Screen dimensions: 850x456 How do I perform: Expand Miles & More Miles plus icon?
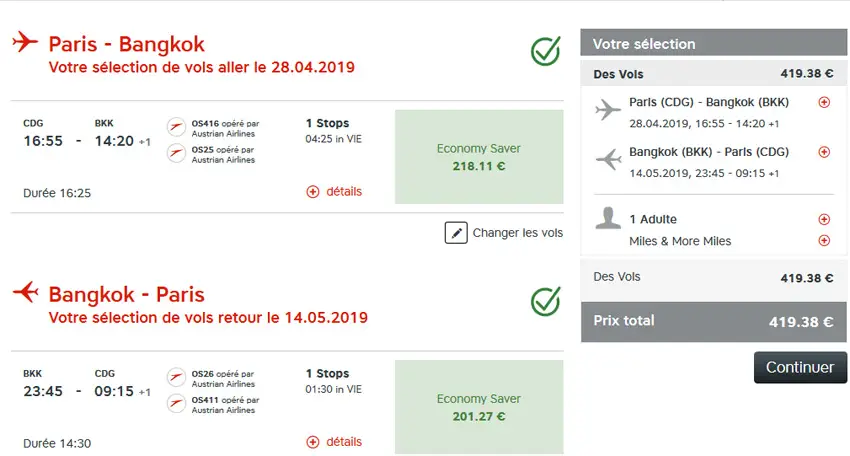(824, 240)
